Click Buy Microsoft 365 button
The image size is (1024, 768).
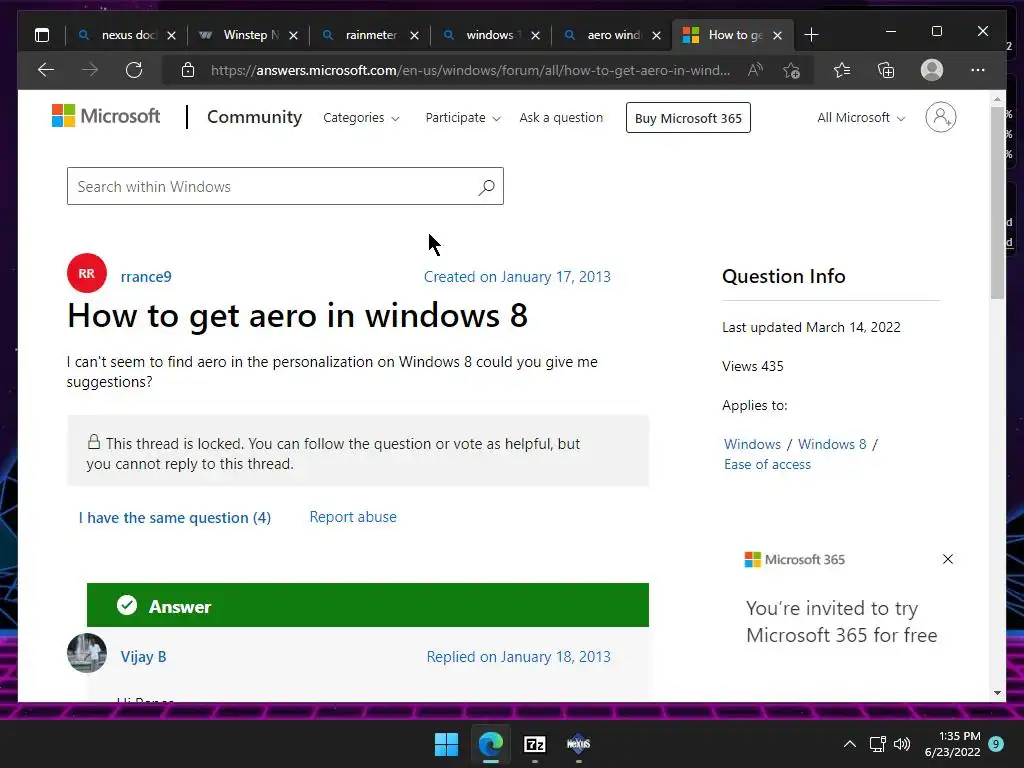click(x=688, y=118)
